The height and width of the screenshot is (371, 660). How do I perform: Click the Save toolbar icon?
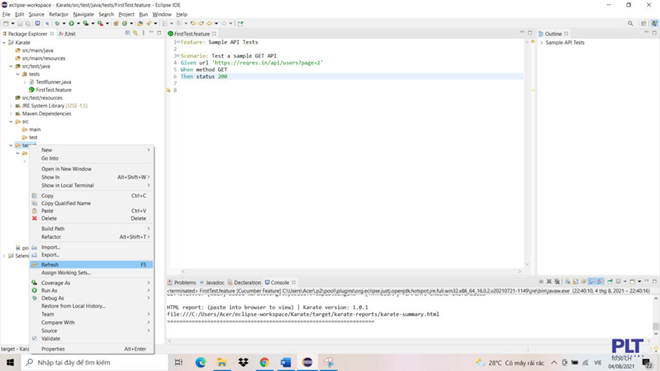[x=20, y=24]
